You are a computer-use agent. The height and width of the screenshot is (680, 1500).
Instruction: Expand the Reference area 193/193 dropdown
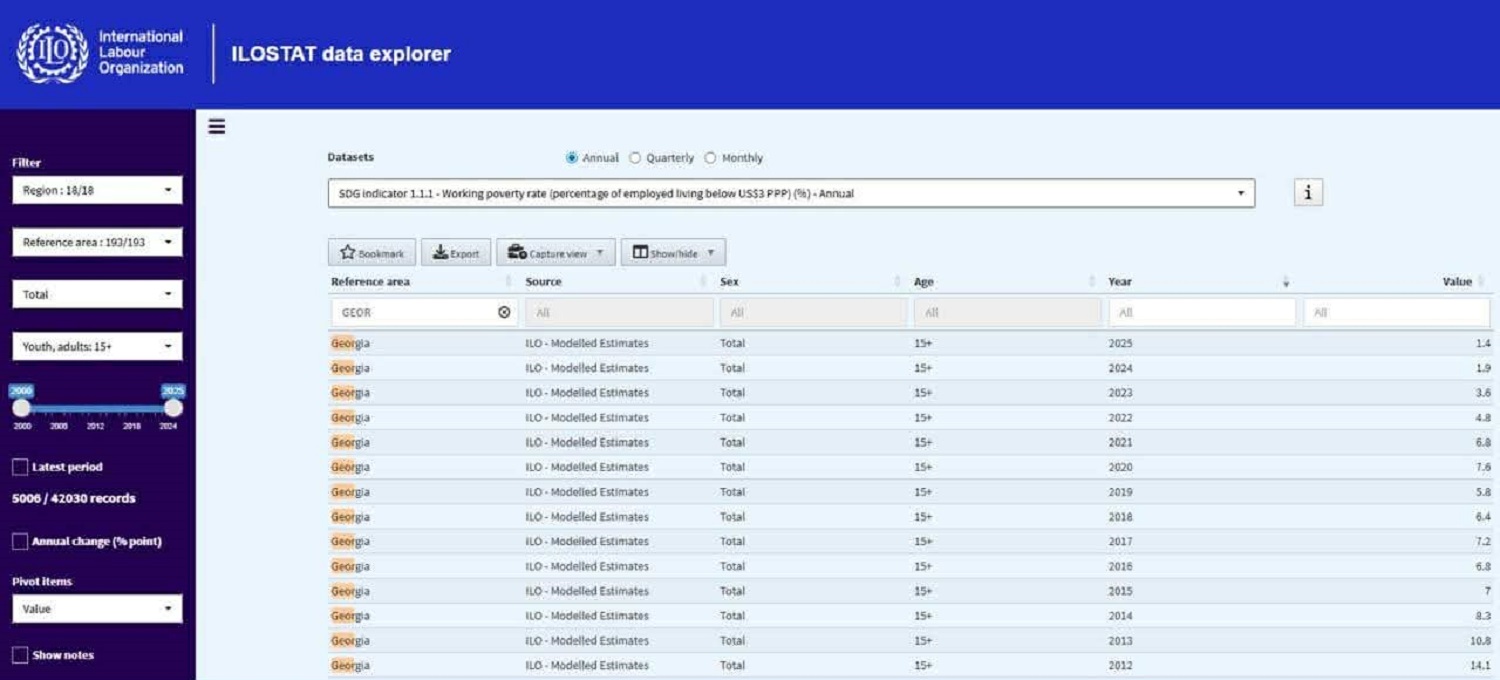[x=97, y=242]
